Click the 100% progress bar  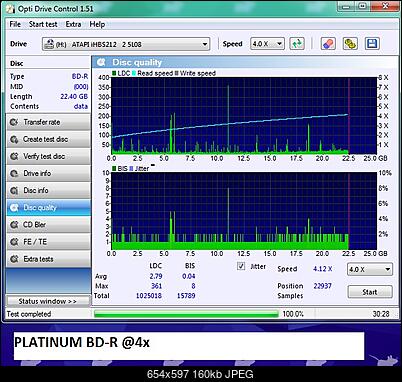tap(186, 314)
